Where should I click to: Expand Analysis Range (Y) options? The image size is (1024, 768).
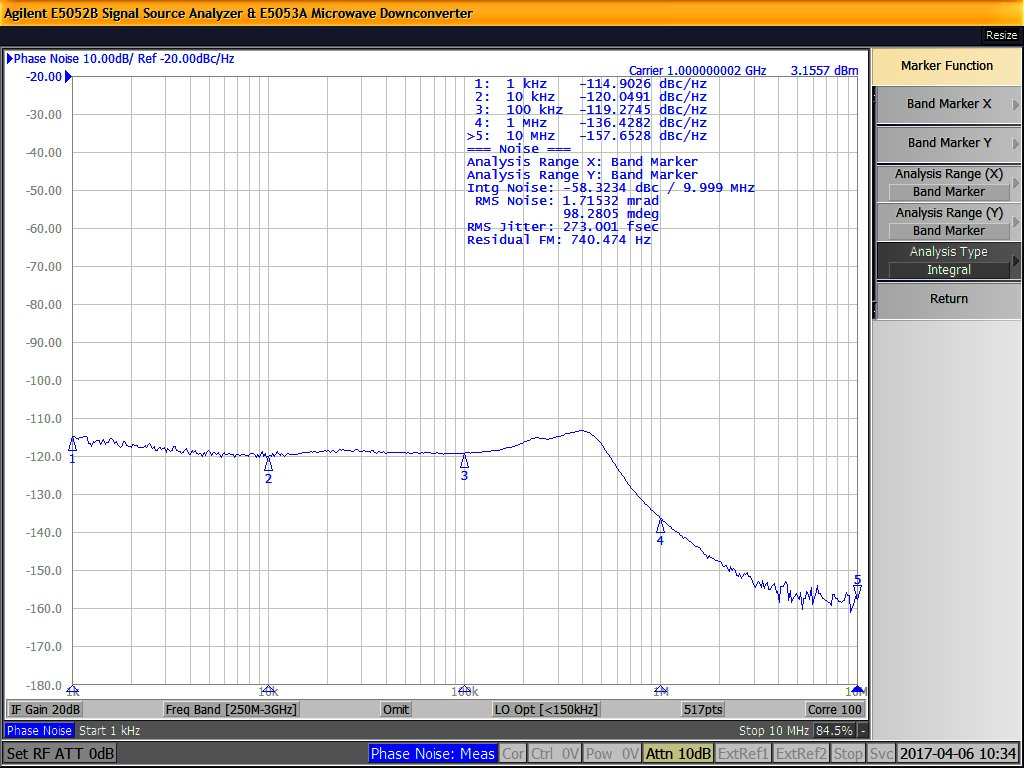pyautogui.click(x=948, y=221)
